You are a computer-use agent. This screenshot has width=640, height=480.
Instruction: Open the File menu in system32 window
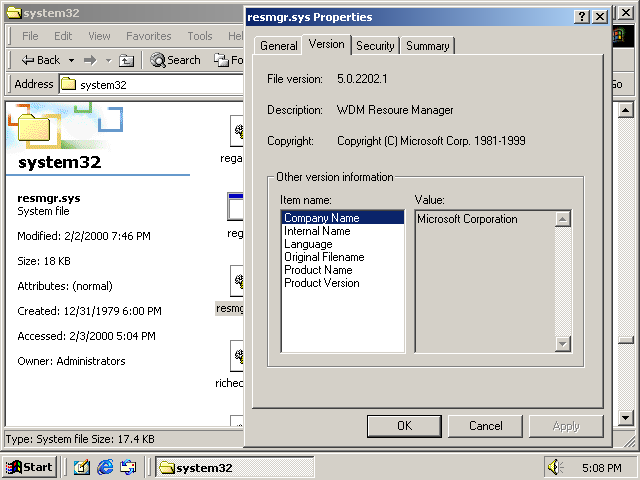pyautogui.click(x=30, y=36)
